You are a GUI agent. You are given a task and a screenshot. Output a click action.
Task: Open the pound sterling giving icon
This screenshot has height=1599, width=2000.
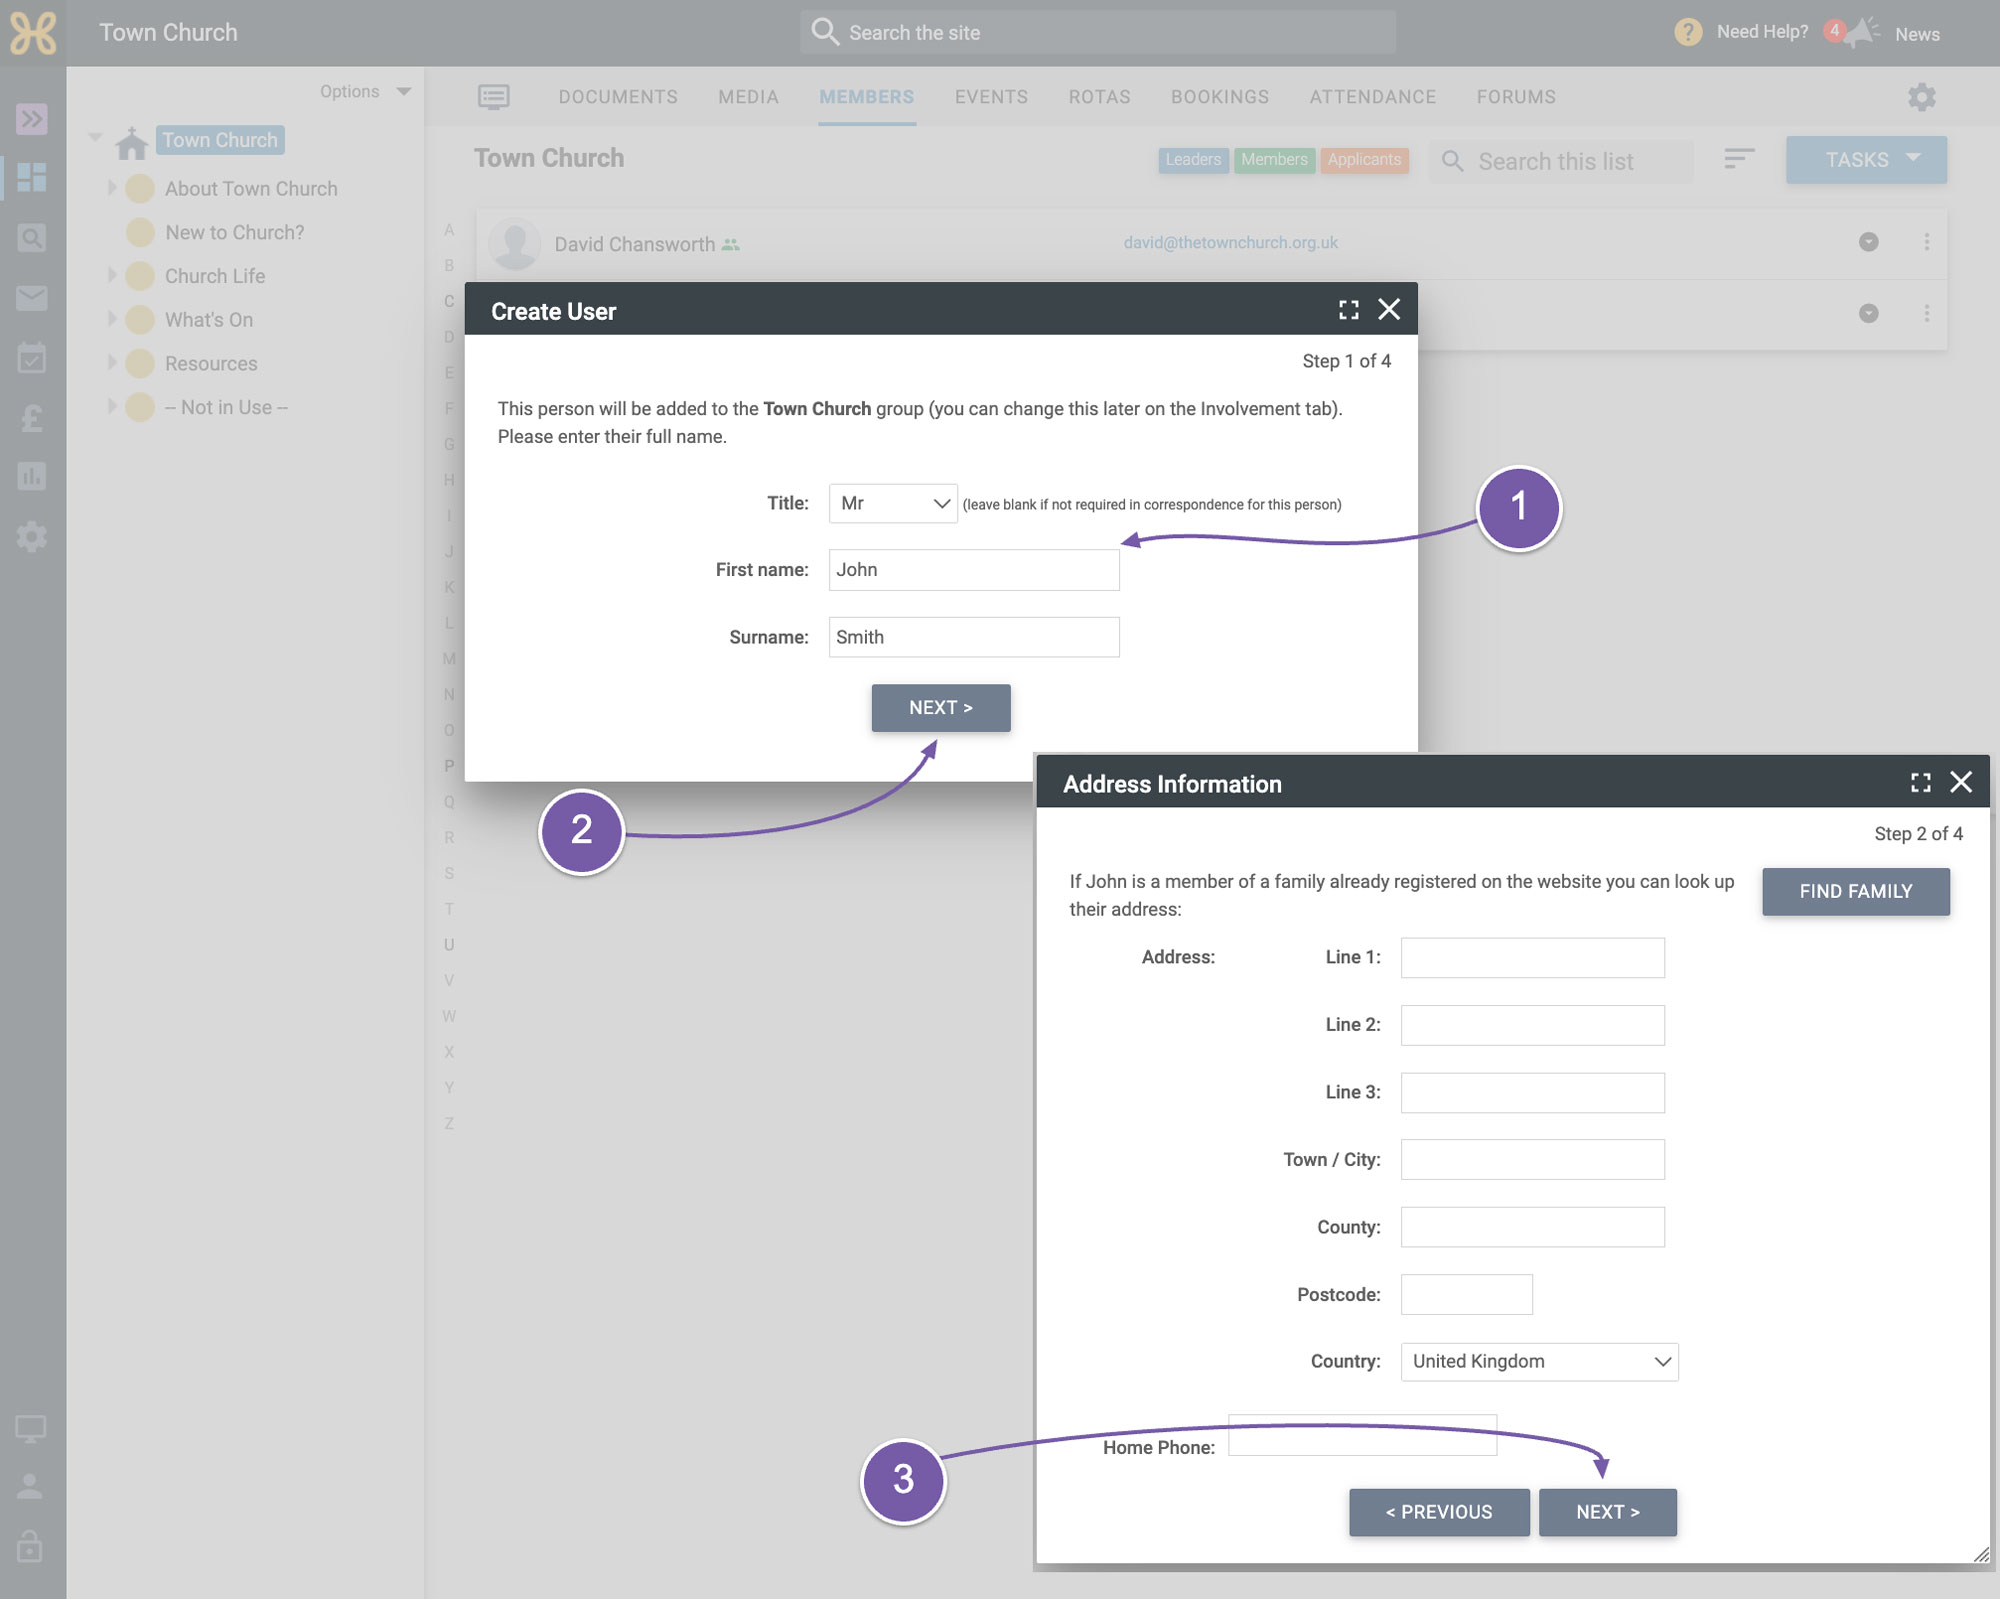pyautogui.click(x=32, y=417)
